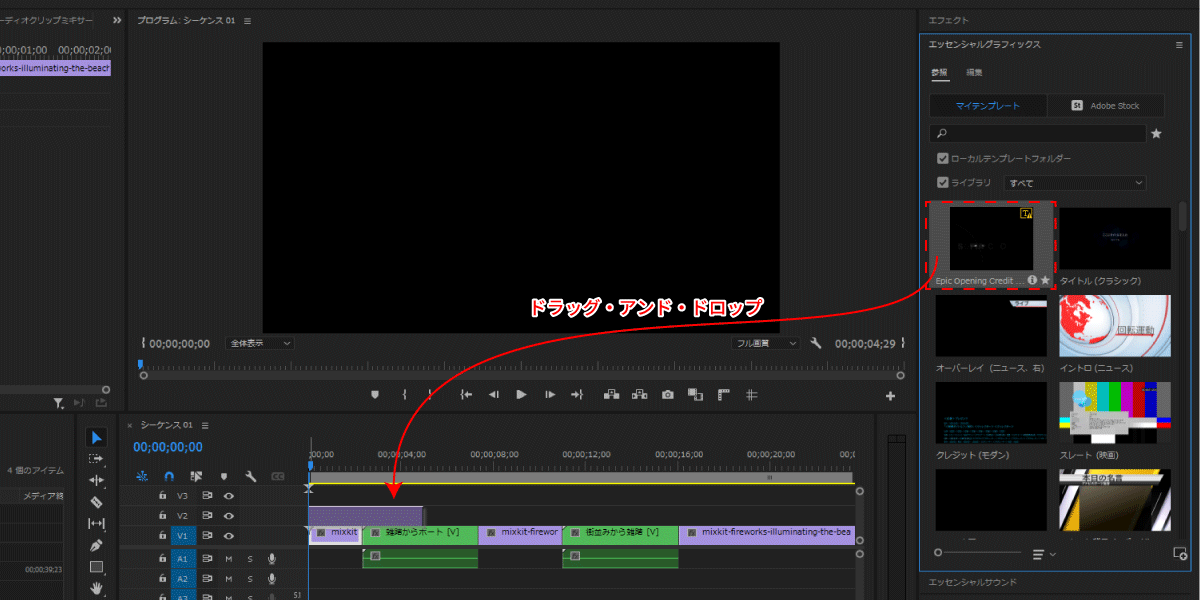Open the すべて library dropdown
Image resolution: width=1200 pixels, height=600 pixels.
point(1075,183)
